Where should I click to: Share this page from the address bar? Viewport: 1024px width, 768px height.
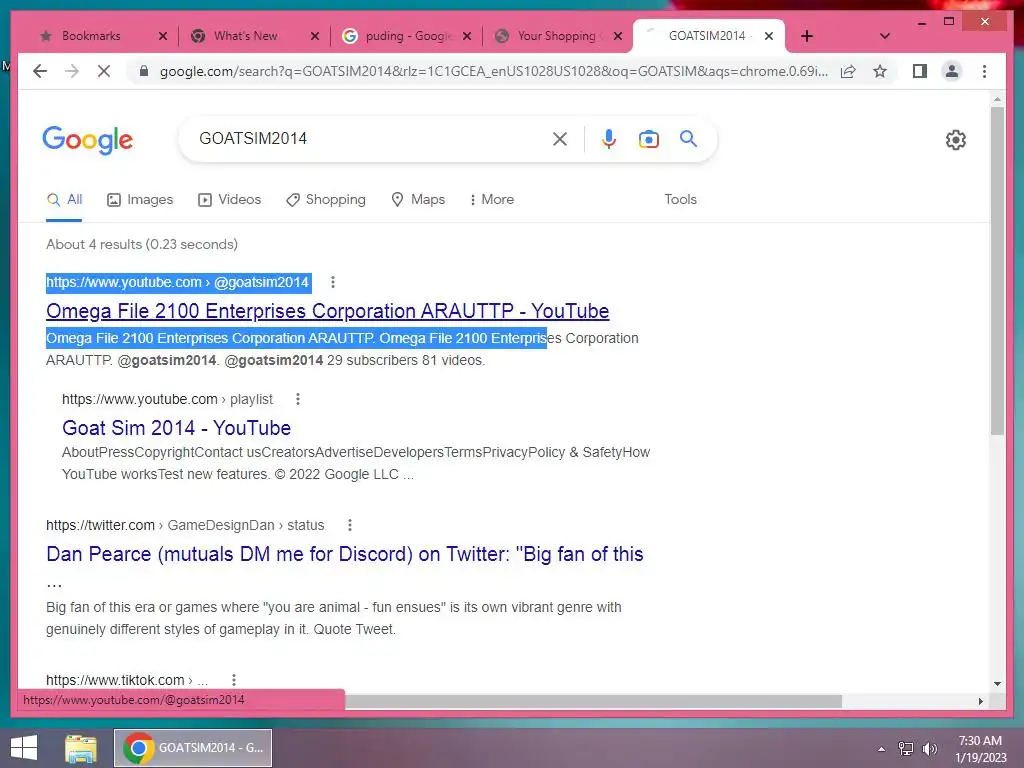click(848, 71)
